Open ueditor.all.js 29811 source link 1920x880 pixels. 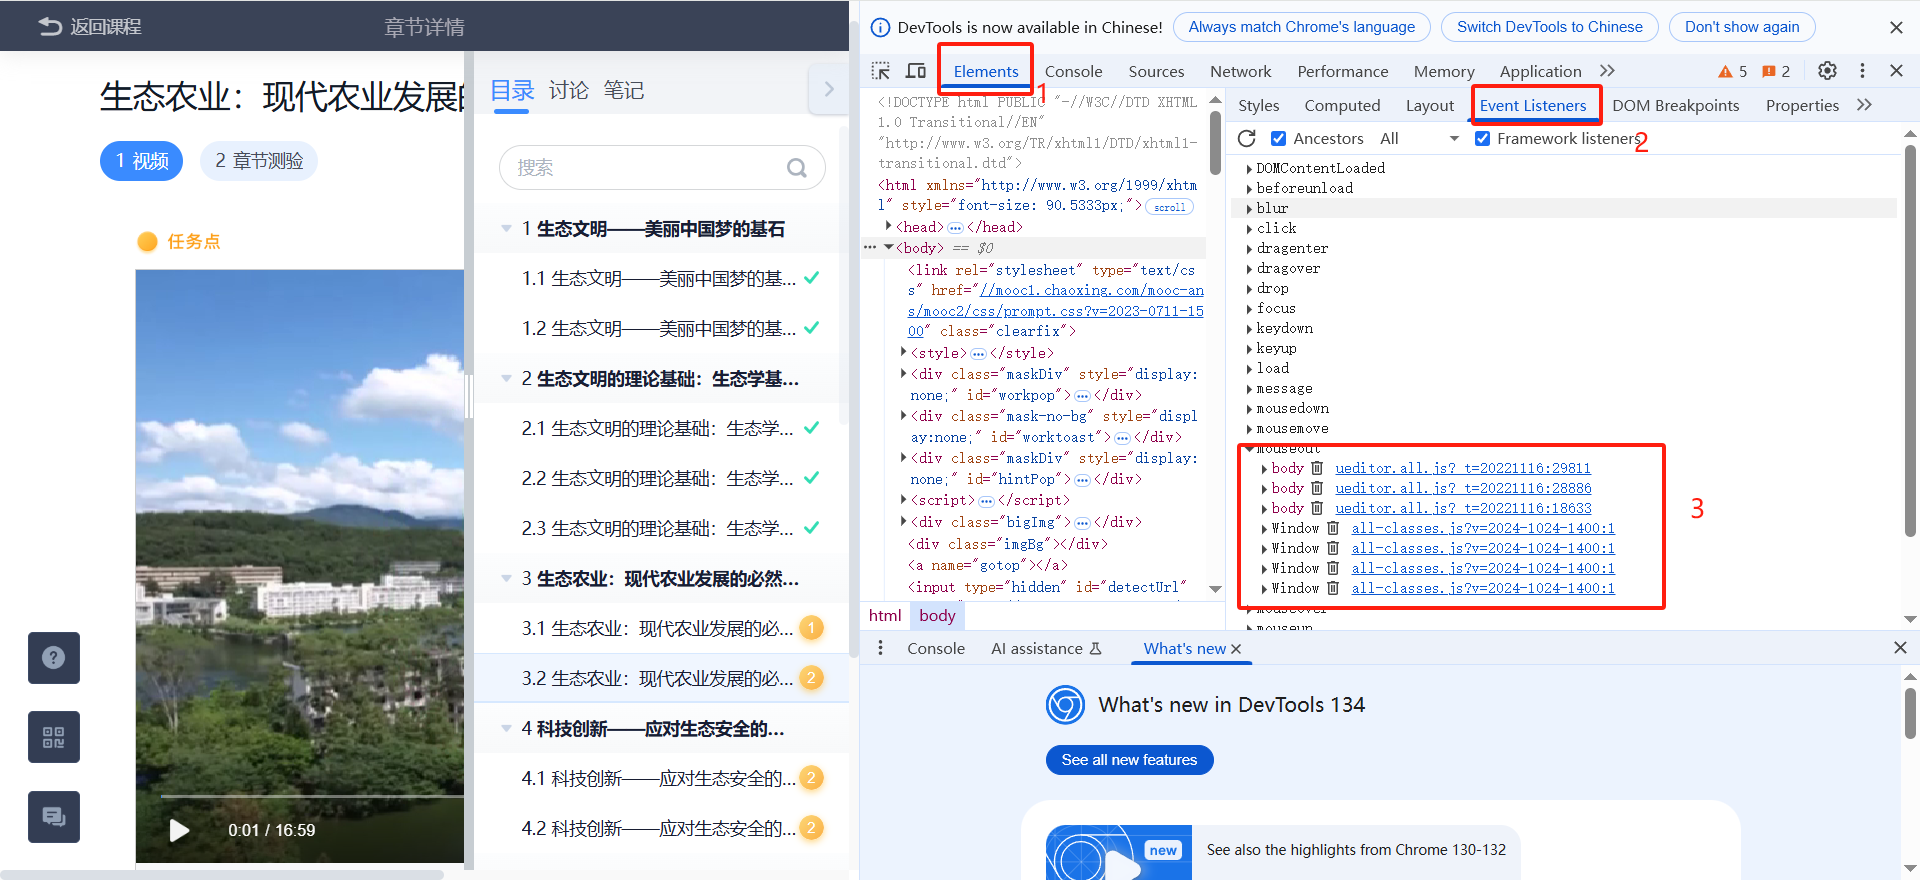coord(1462,468)
